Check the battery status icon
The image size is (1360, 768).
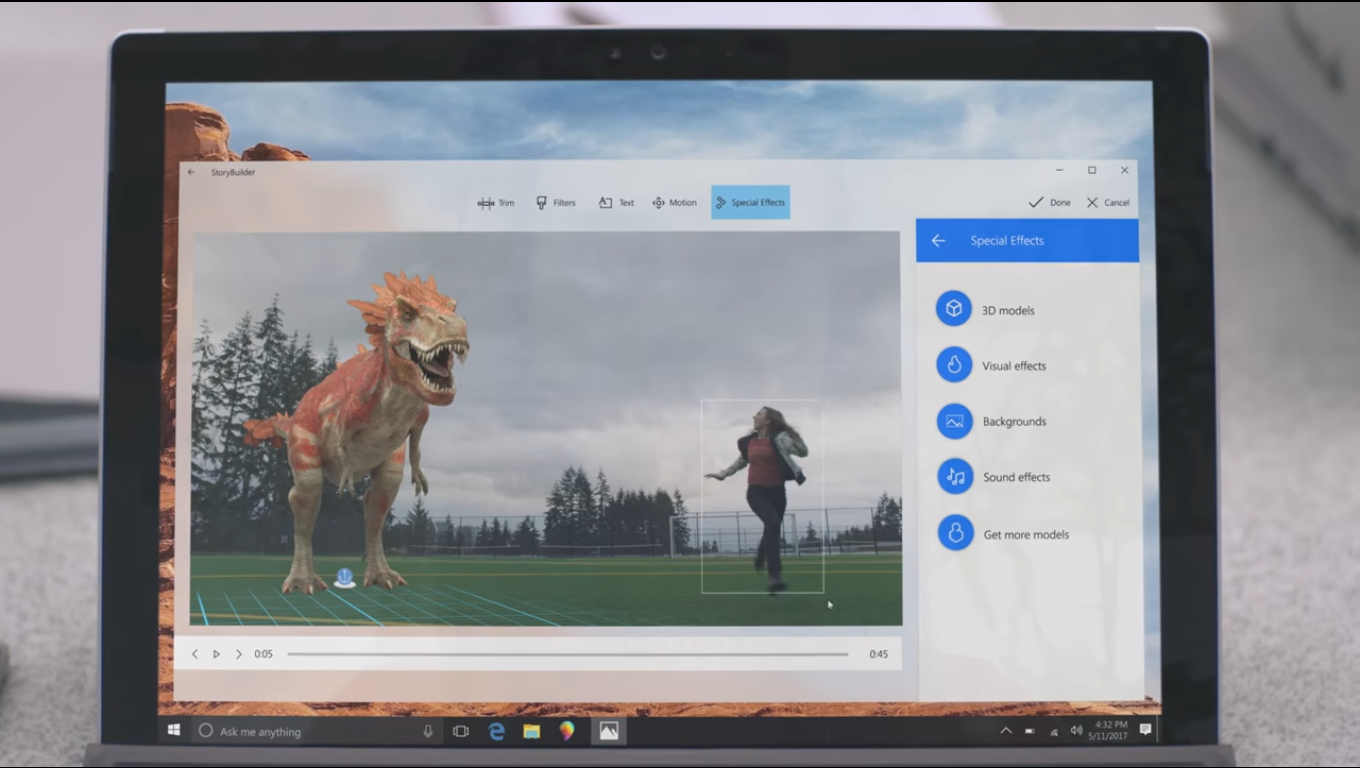click(1029, 731)
